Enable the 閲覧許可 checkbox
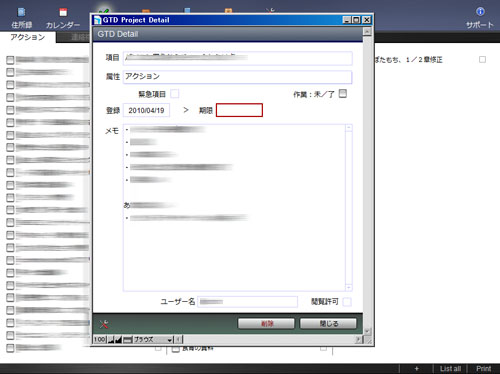This screenshot has height=374, width=500. [x=347, y=302]
